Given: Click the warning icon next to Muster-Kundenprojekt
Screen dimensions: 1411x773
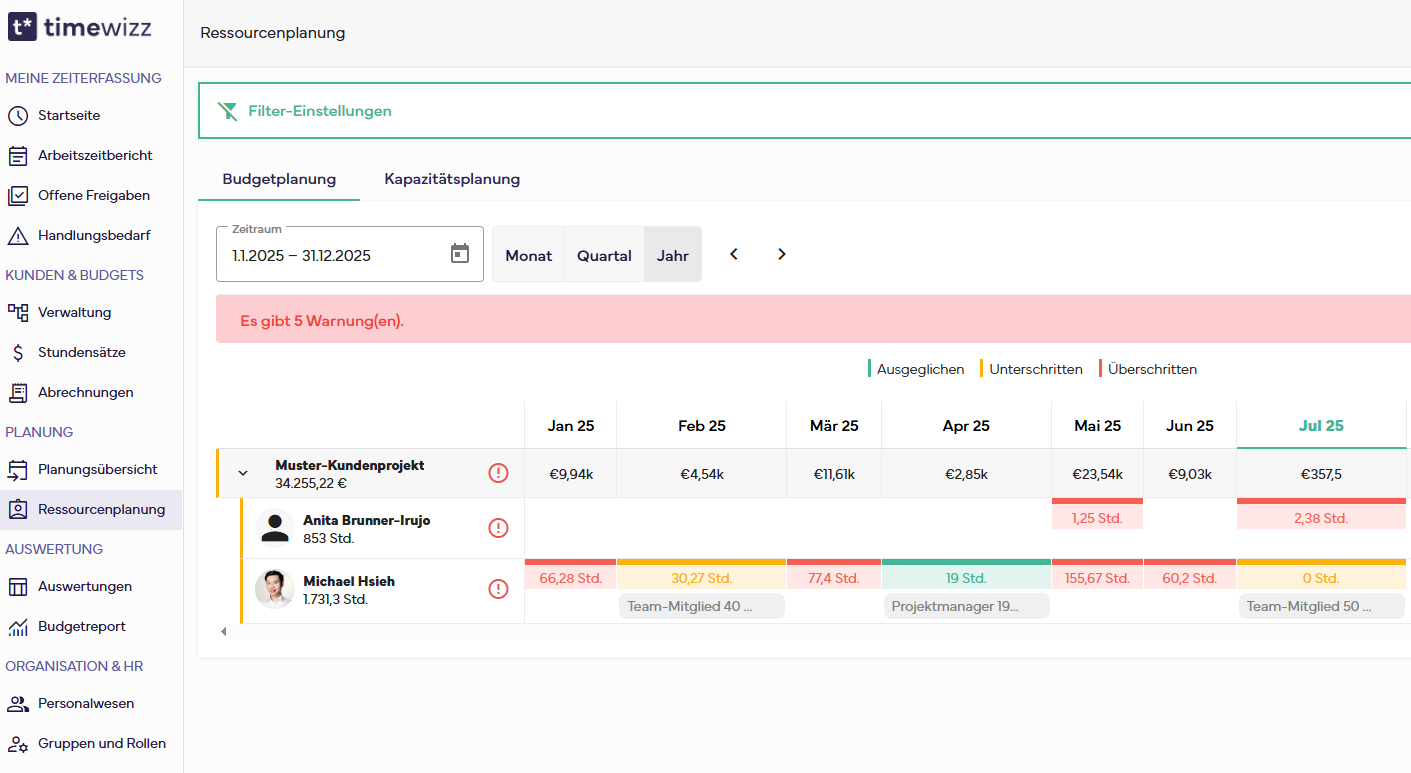Looking at the screenshot, I should coord(499,473).
